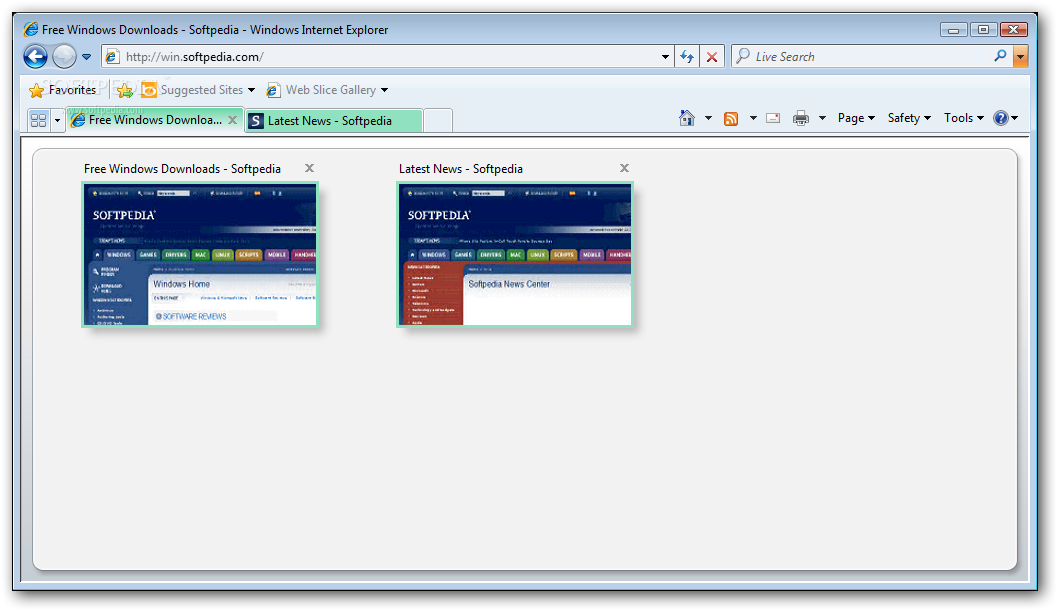
Task: Click the RSS Feeds icon
Action: pyautogui.click(x=731, y=119)
